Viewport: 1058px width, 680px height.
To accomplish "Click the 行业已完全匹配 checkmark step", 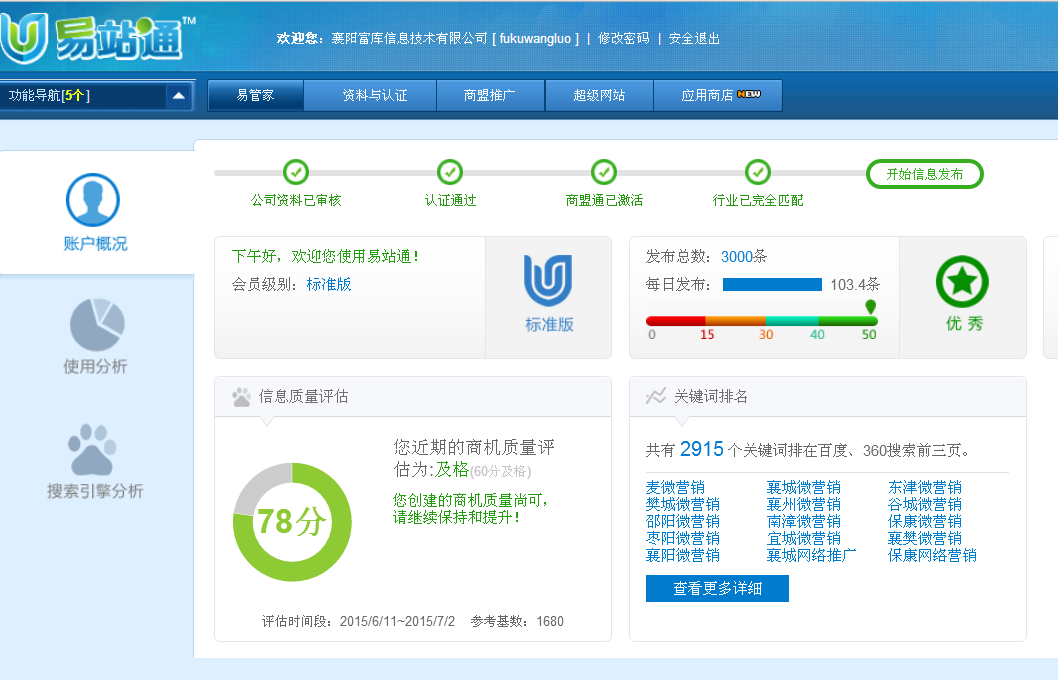I will 758,172.
